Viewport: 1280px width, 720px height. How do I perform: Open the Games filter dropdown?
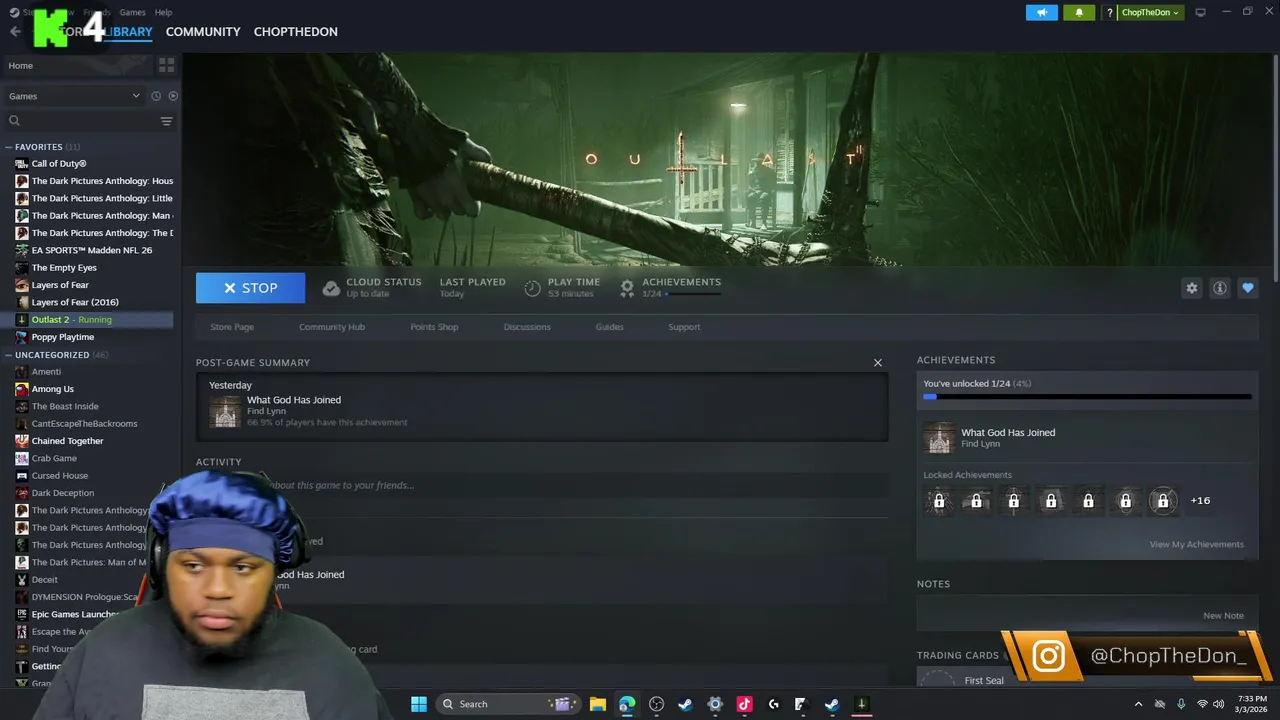(x=74, y=96)
